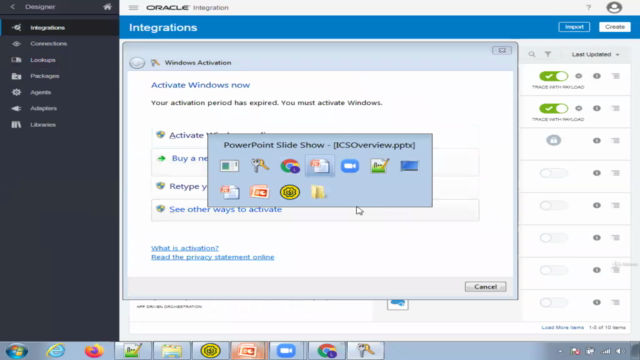Select desktop icon in task switcher
Screen dimensions: 640x360
coord(409,166)
